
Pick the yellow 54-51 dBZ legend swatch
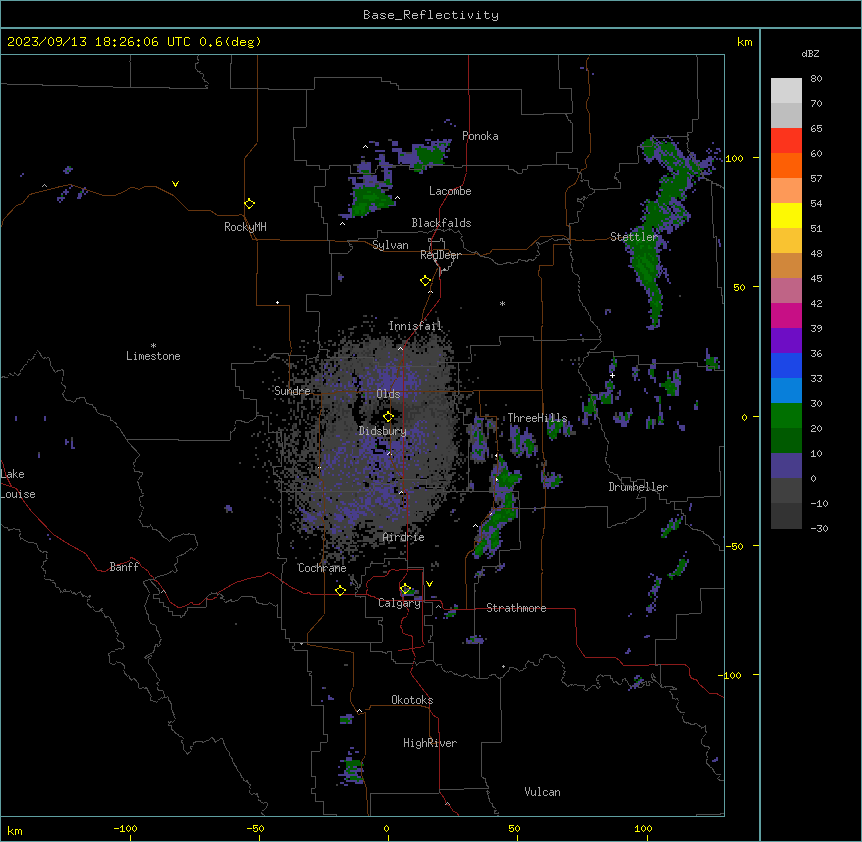[786, 215]
